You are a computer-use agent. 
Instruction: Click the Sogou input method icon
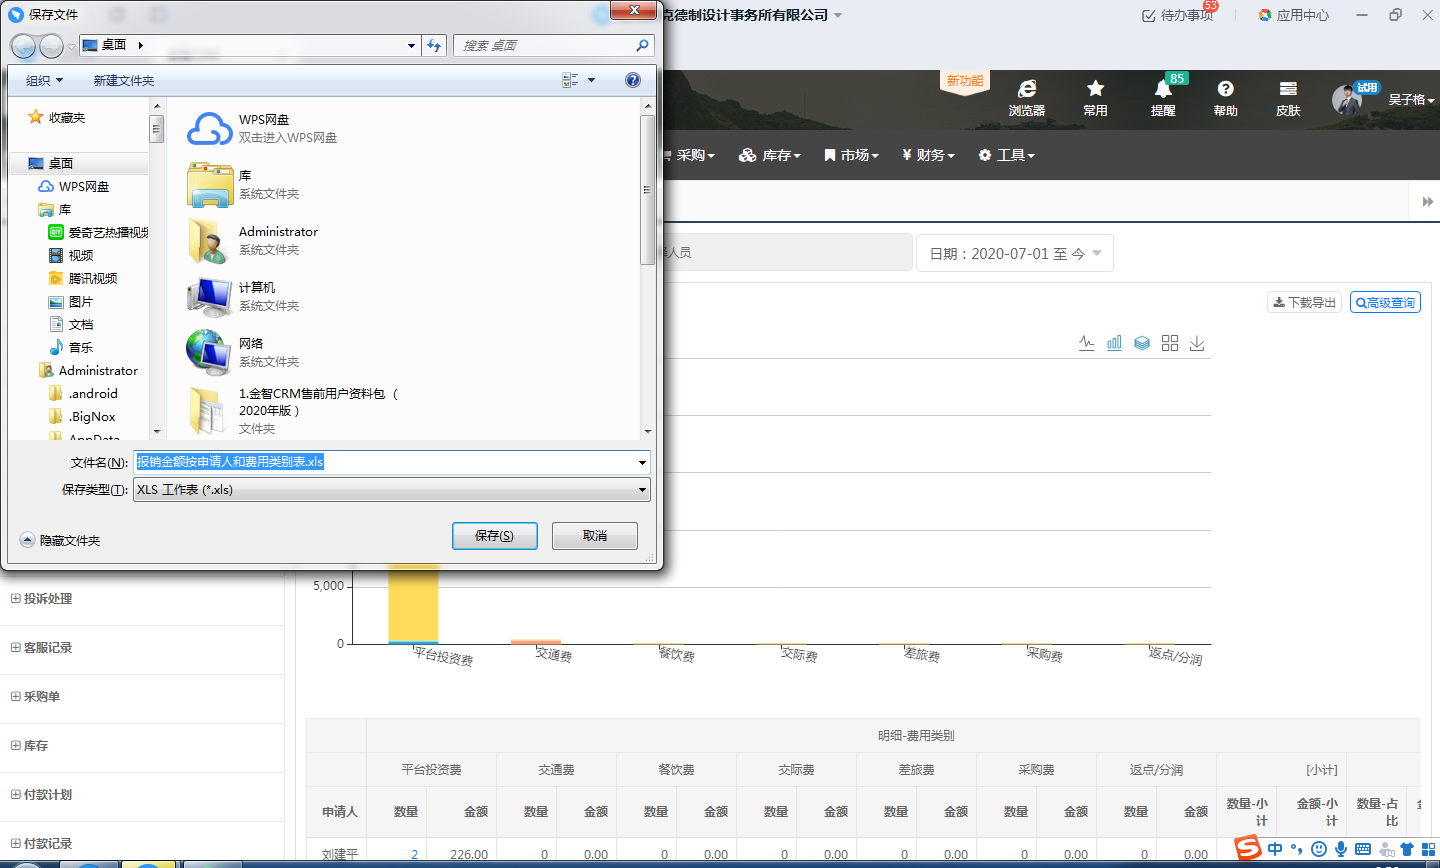(x=1247, y=849)
